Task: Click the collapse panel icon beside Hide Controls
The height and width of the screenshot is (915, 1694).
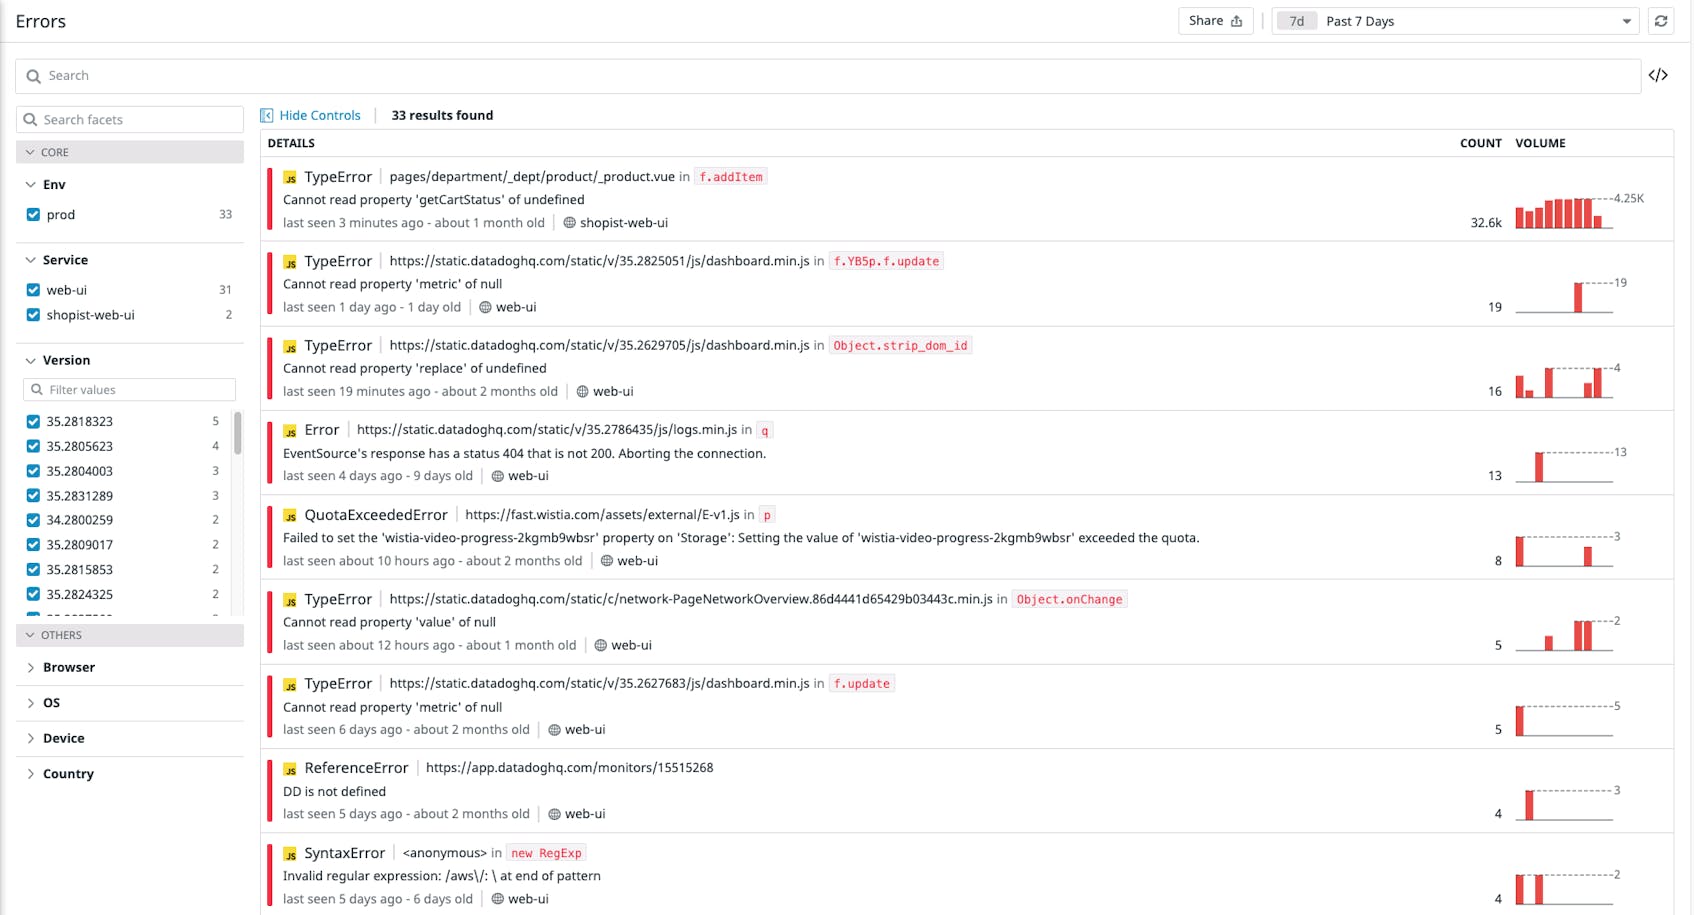Action: coord(266,115)
